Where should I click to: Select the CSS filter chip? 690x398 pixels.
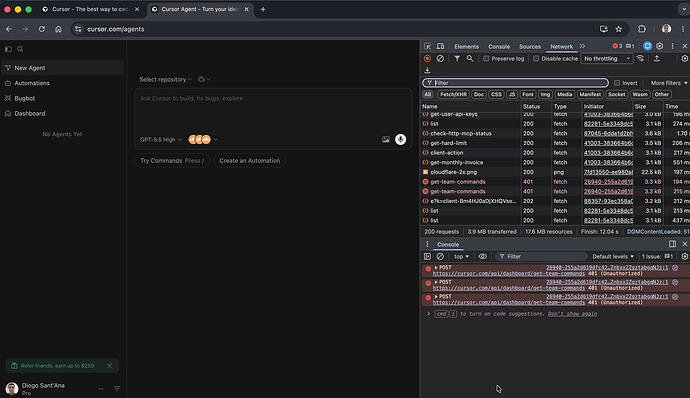(x=496, y=94)
